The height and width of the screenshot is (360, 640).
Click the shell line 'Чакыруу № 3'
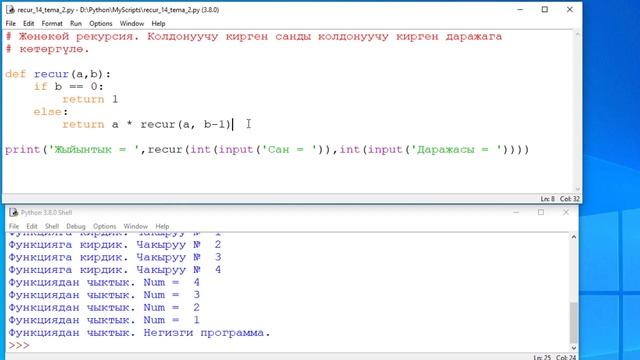pos(115,258)
